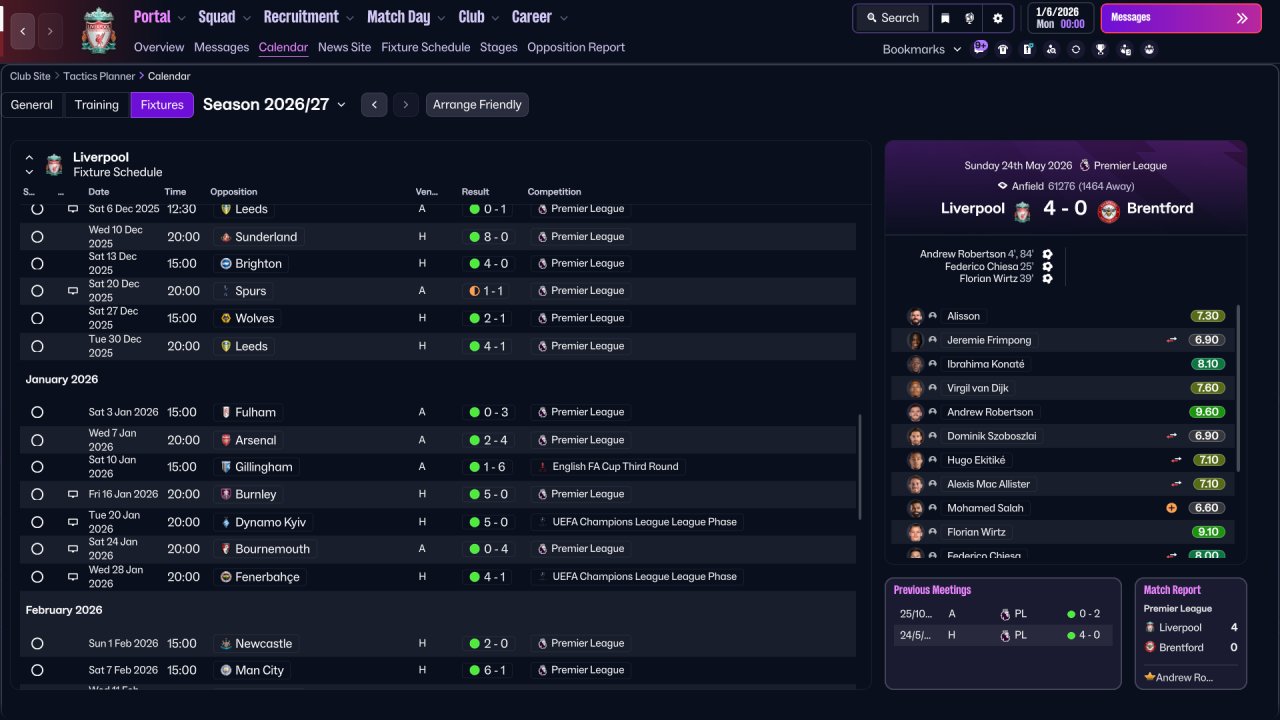Open the trophy bookmark icon
1280x720 pixels.
1100,49
